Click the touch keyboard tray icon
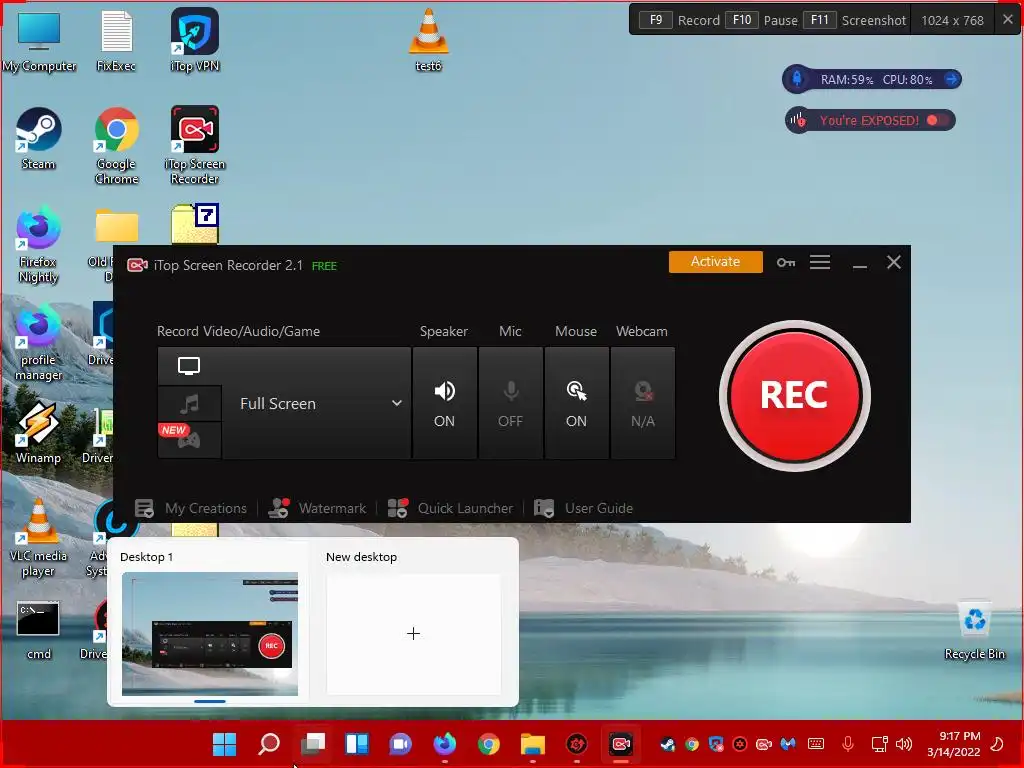The height and width of the screenshot is (768, 1024). pos(816,744)
